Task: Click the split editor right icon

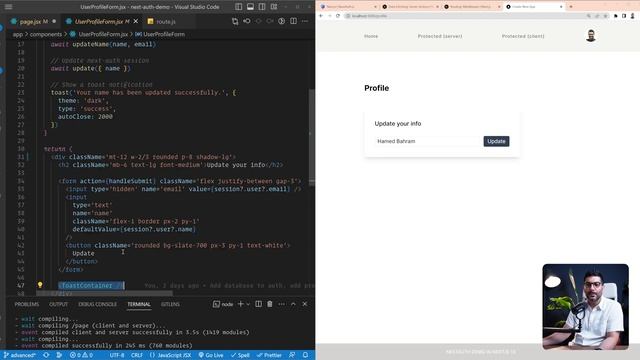Action: 293,21
